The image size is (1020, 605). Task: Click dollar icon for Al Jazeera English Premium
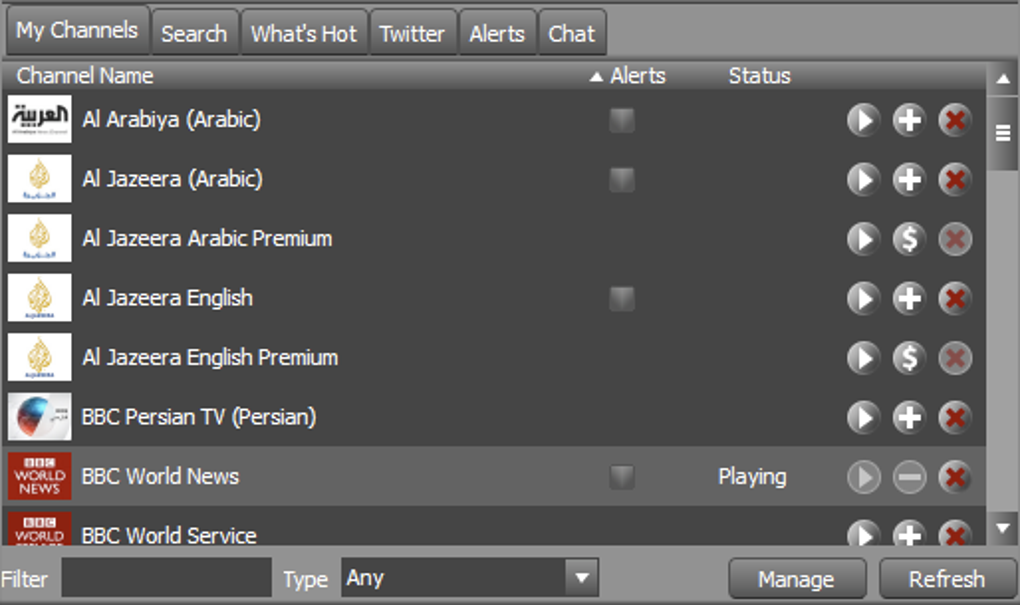[x=909, y=358]
